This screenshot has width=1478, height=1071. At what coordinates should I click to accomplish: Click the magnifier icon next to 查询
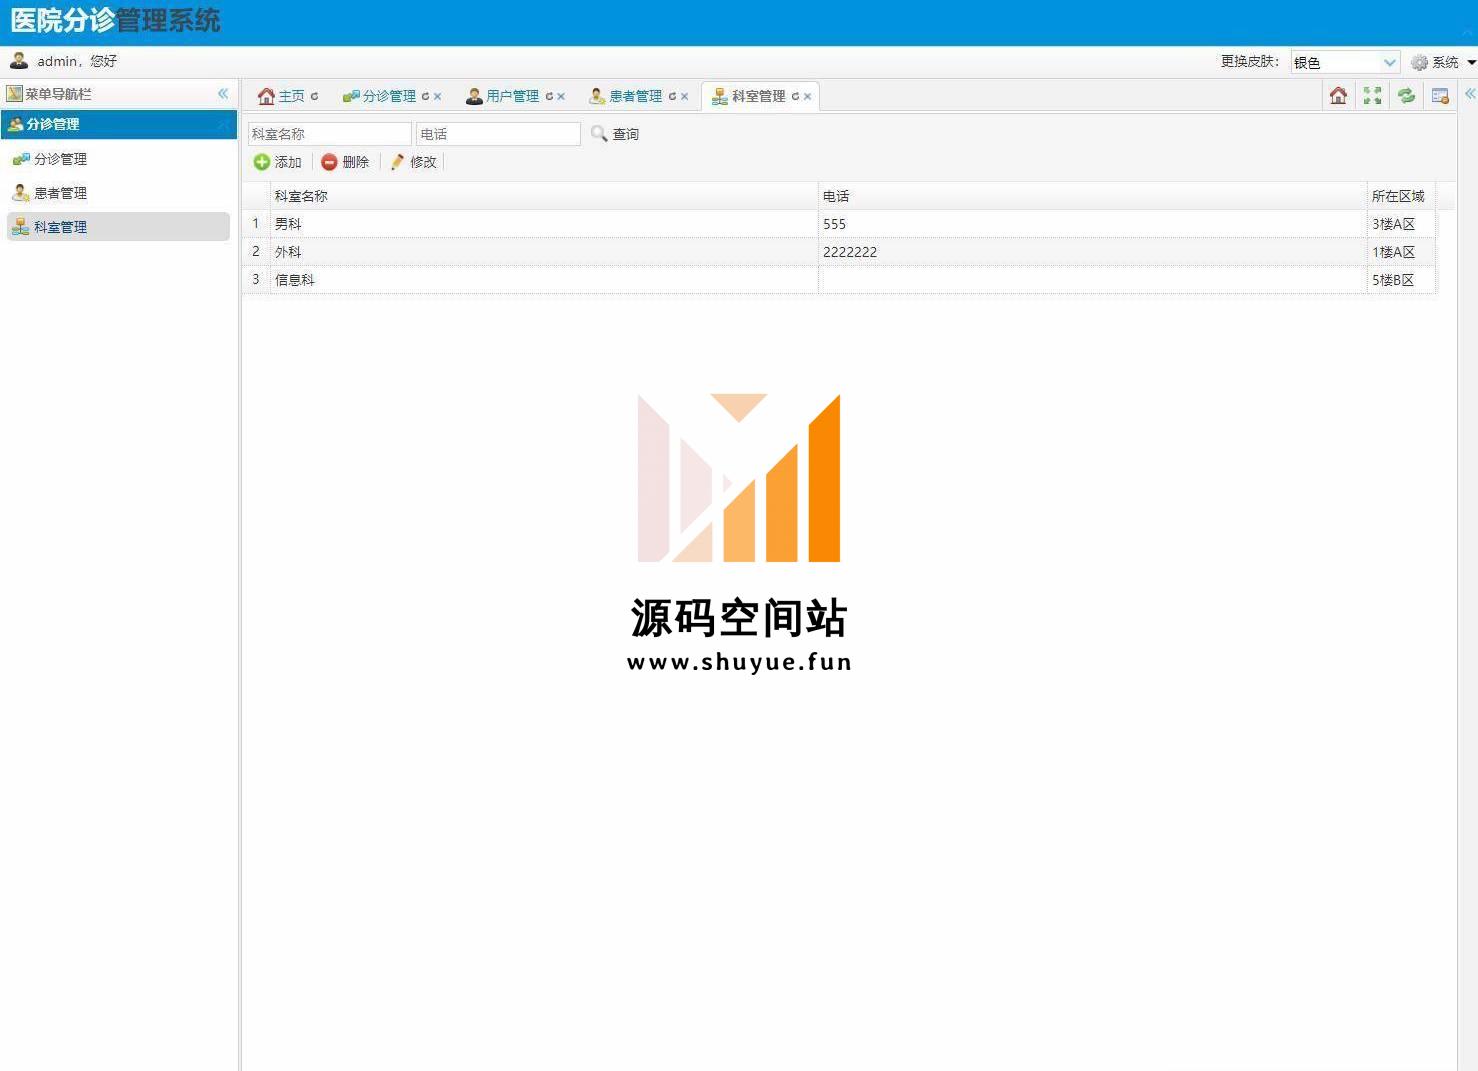(x=599, y=133)
